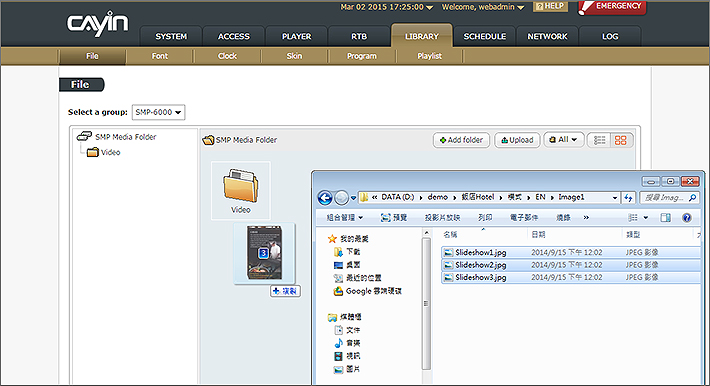The width and height of the screenshot is (710, 386).
Task: Select 桌面 desktop in navigation pane
Action: [347, 265]
